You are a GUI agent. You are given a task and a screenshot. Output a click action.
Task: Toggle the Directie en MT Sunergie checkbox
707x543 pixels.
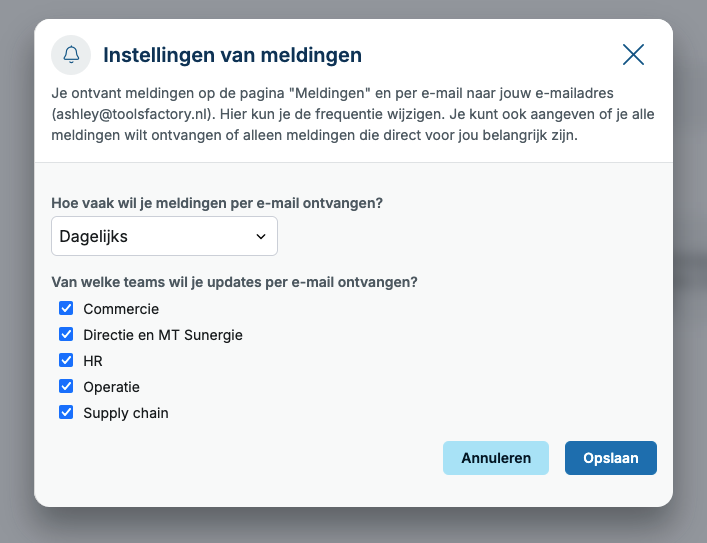click(66, 334)
